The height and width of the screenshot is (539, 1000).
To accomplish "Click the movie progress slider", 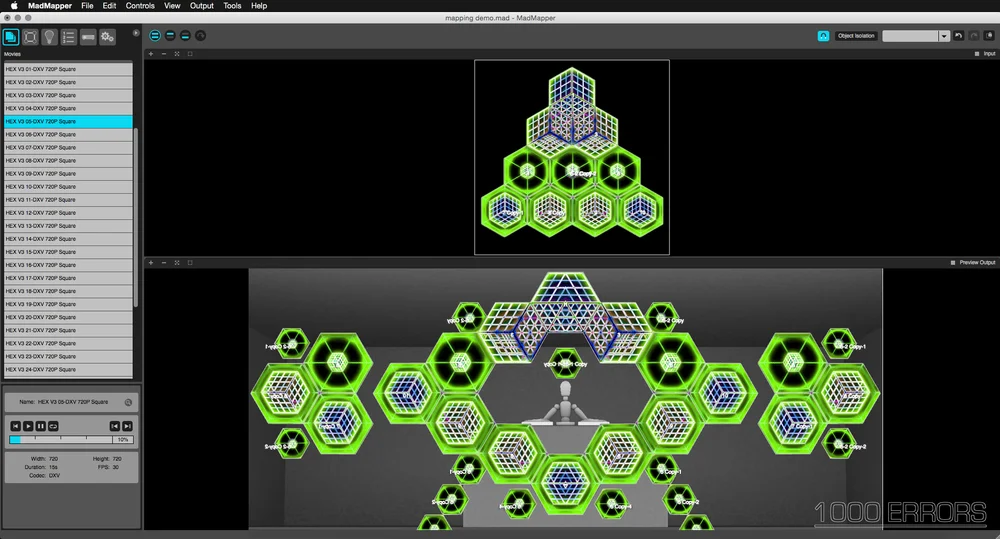I will point(61,439).
